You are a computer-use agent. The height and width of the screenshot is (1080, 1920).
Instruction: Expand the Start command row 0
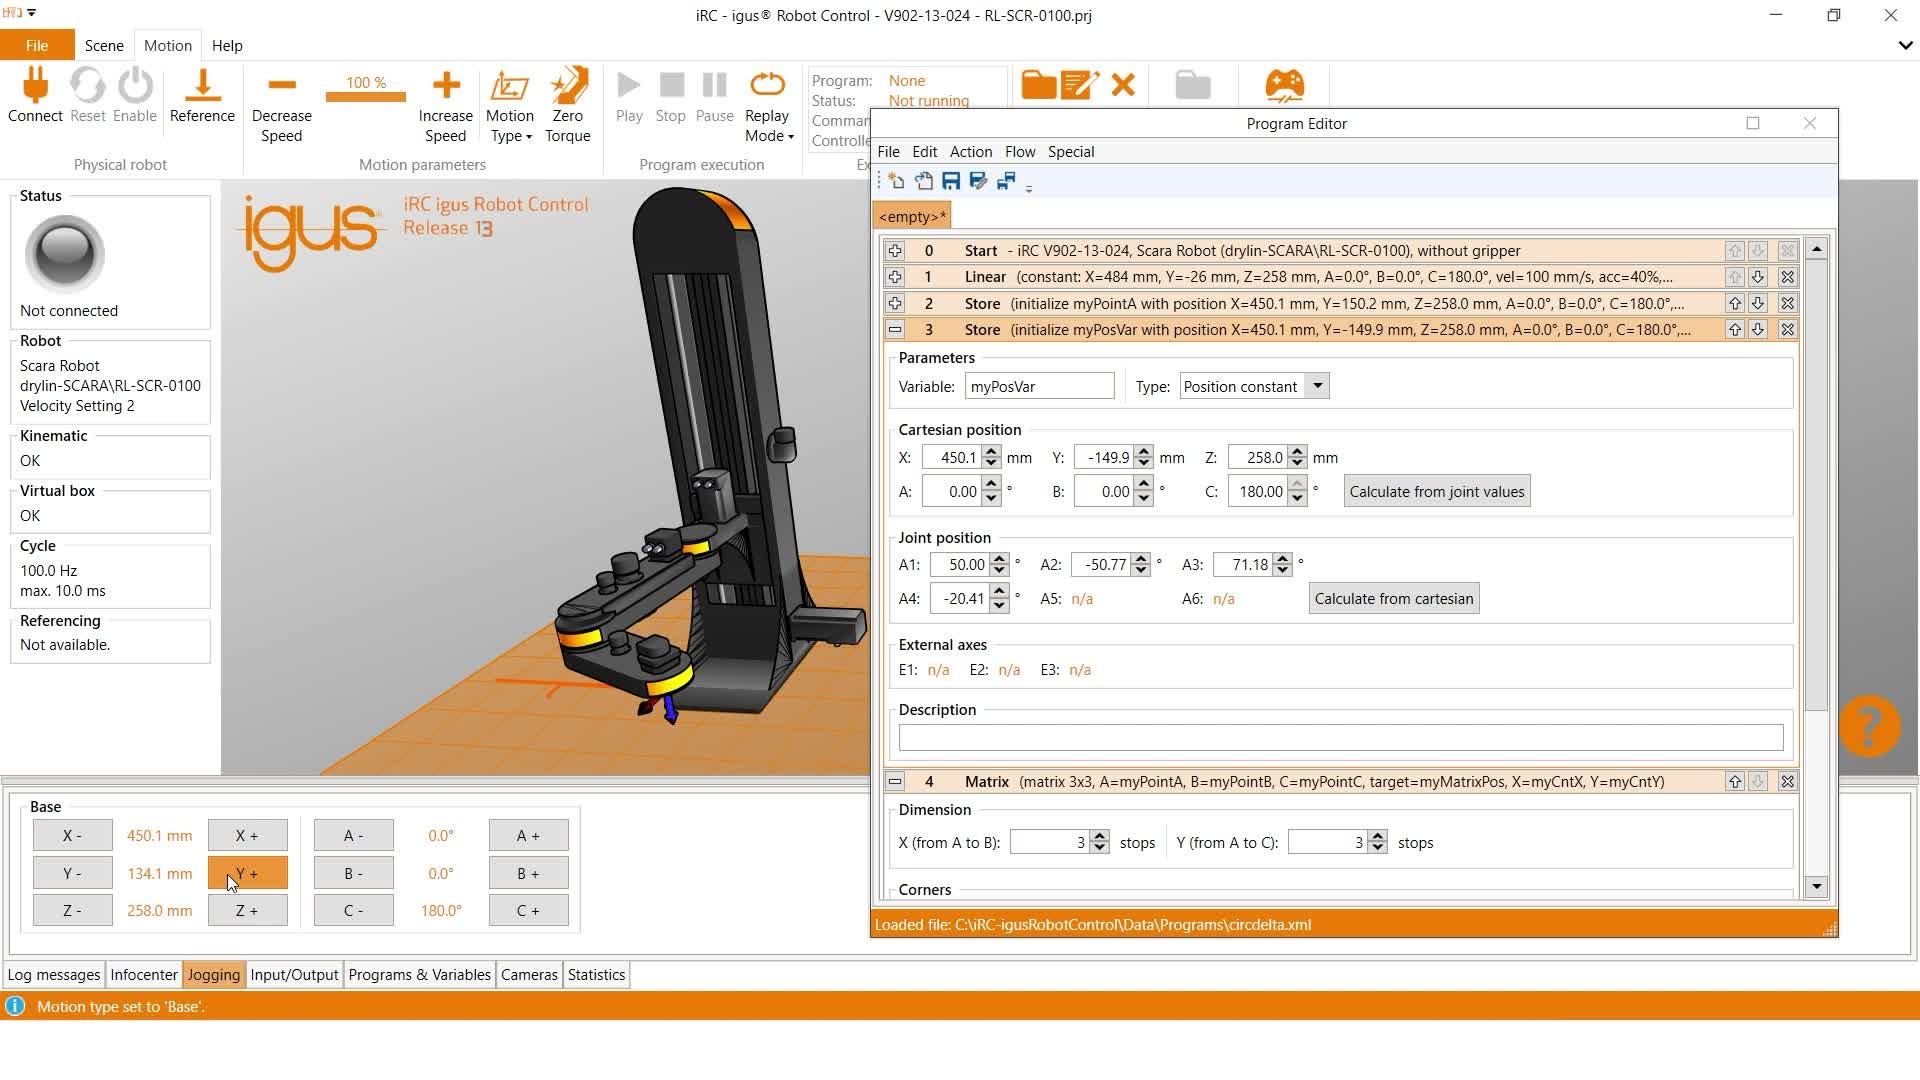[x=895, y=251]
